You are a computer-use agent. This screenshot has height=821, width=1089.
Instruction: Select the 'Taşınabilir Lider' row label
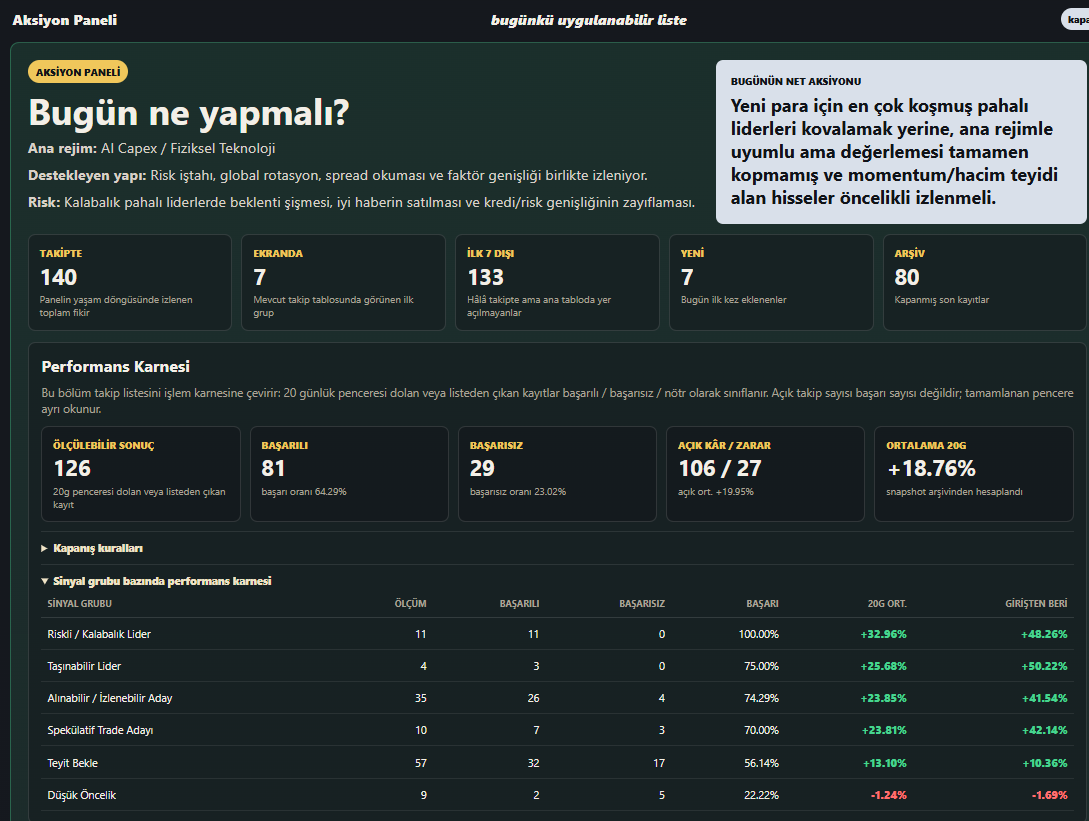pos(84,666)
